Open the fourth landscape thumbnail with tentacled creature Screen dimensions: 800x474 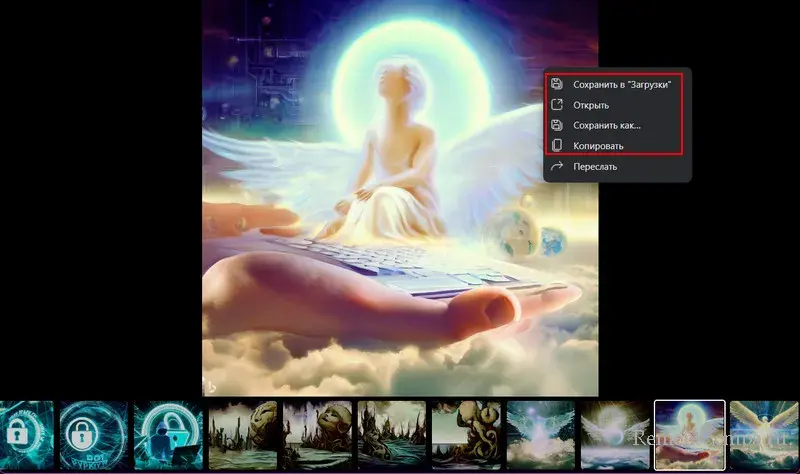tap(465, 435)
